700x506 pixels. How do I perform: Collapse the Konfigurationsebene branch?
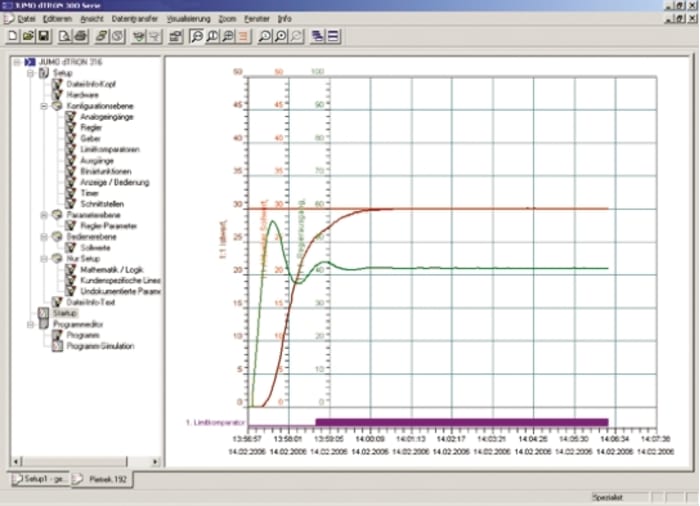(x=44, y=106)
